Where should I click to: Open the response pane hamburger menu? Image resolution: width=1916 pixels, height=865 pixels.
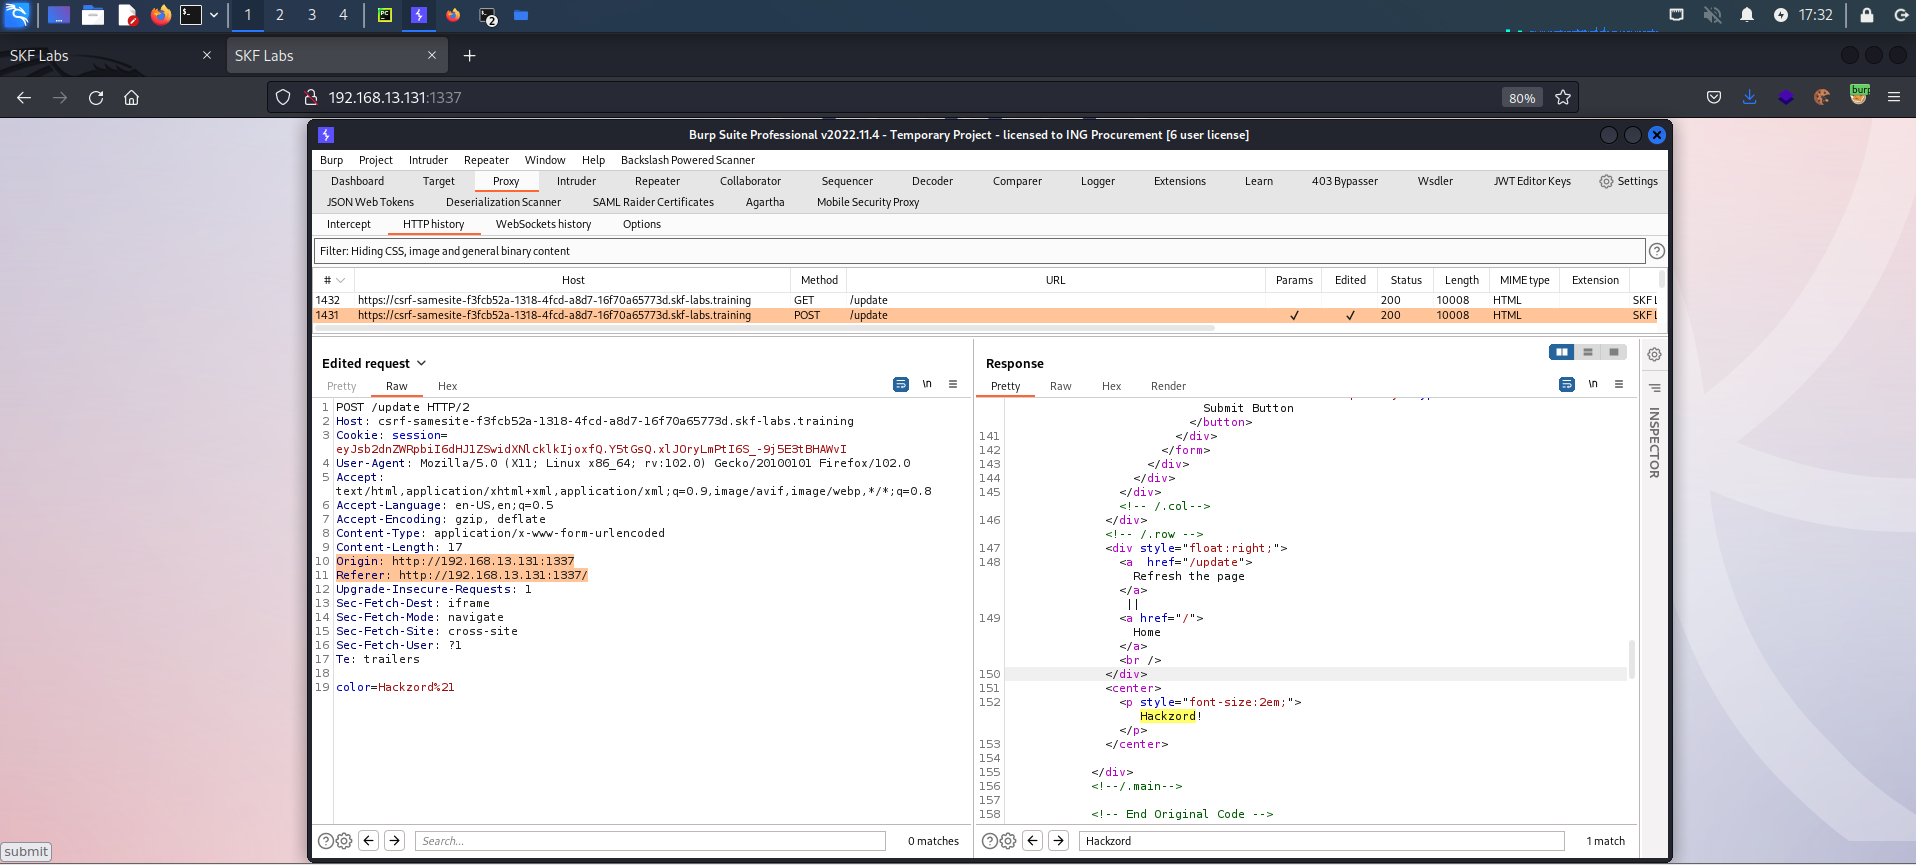click(x=1619, y=384)
